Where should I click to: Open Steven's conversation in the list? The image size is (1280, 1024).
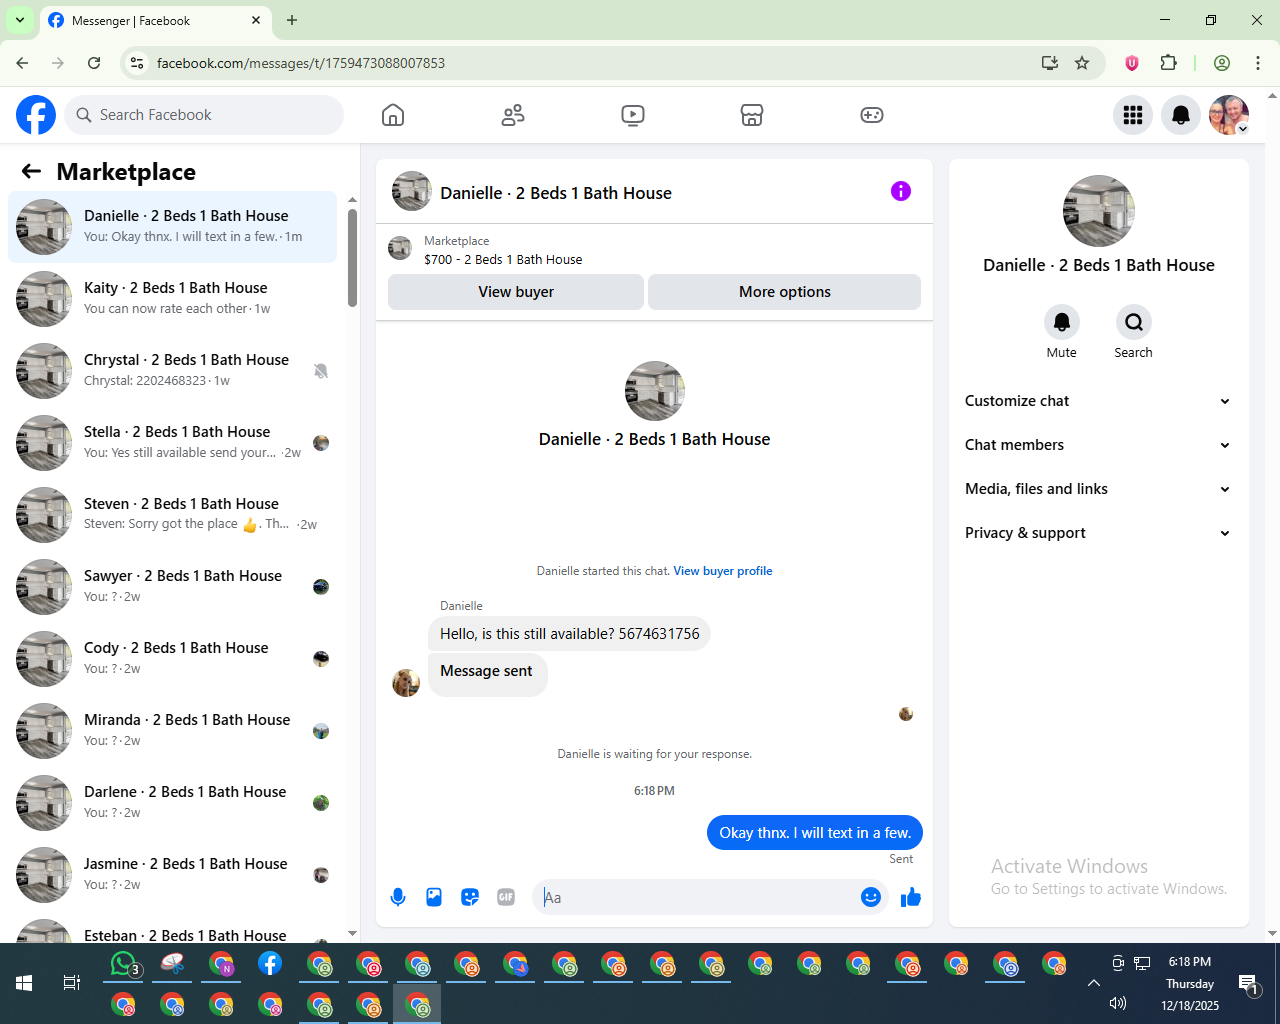coord(173,515)
